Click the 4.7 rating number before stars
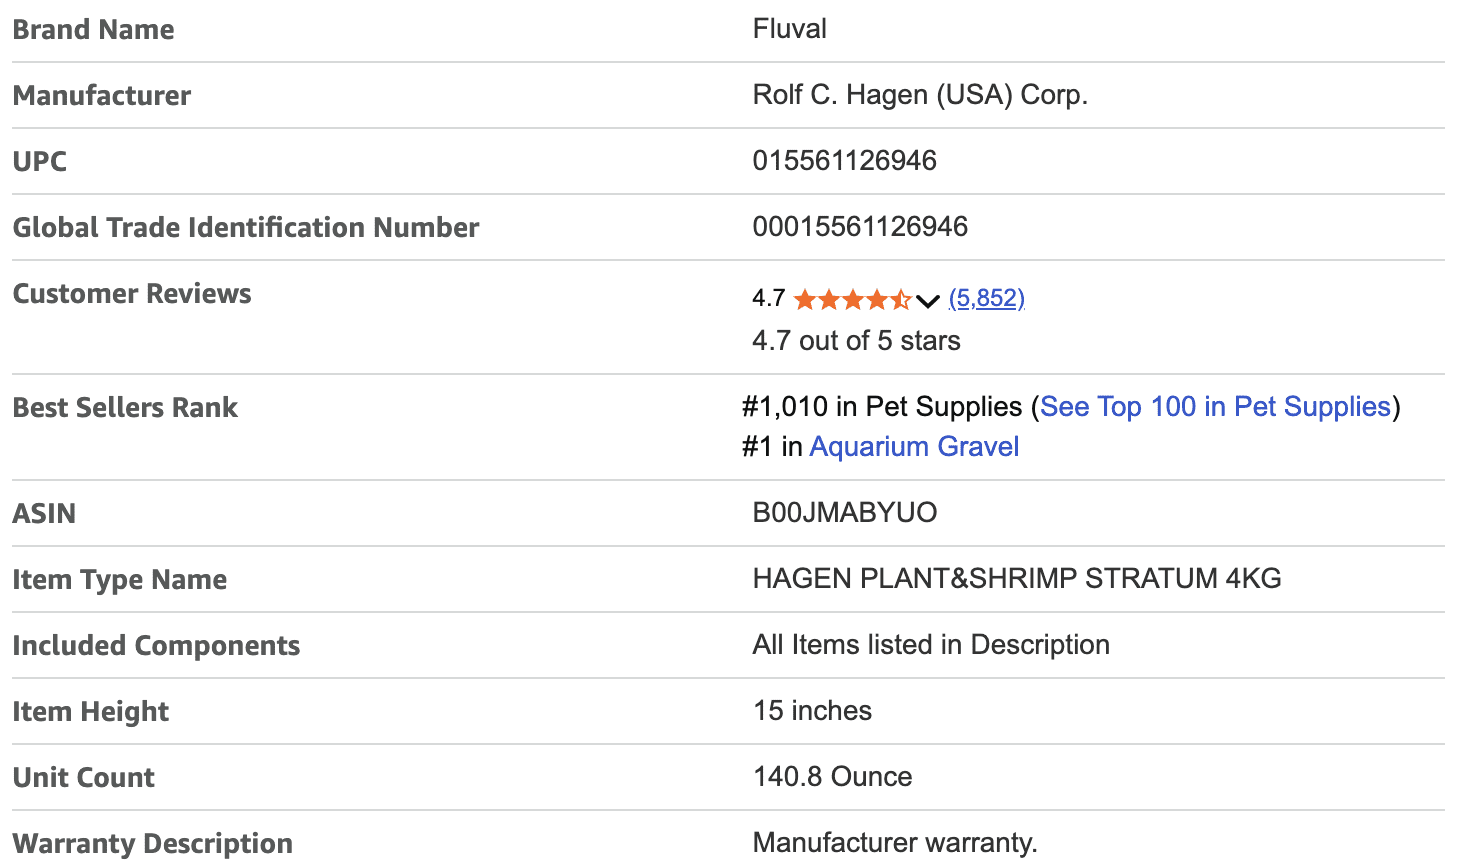The width and height of the screenshot is (1468, 868). coord(768,298)
